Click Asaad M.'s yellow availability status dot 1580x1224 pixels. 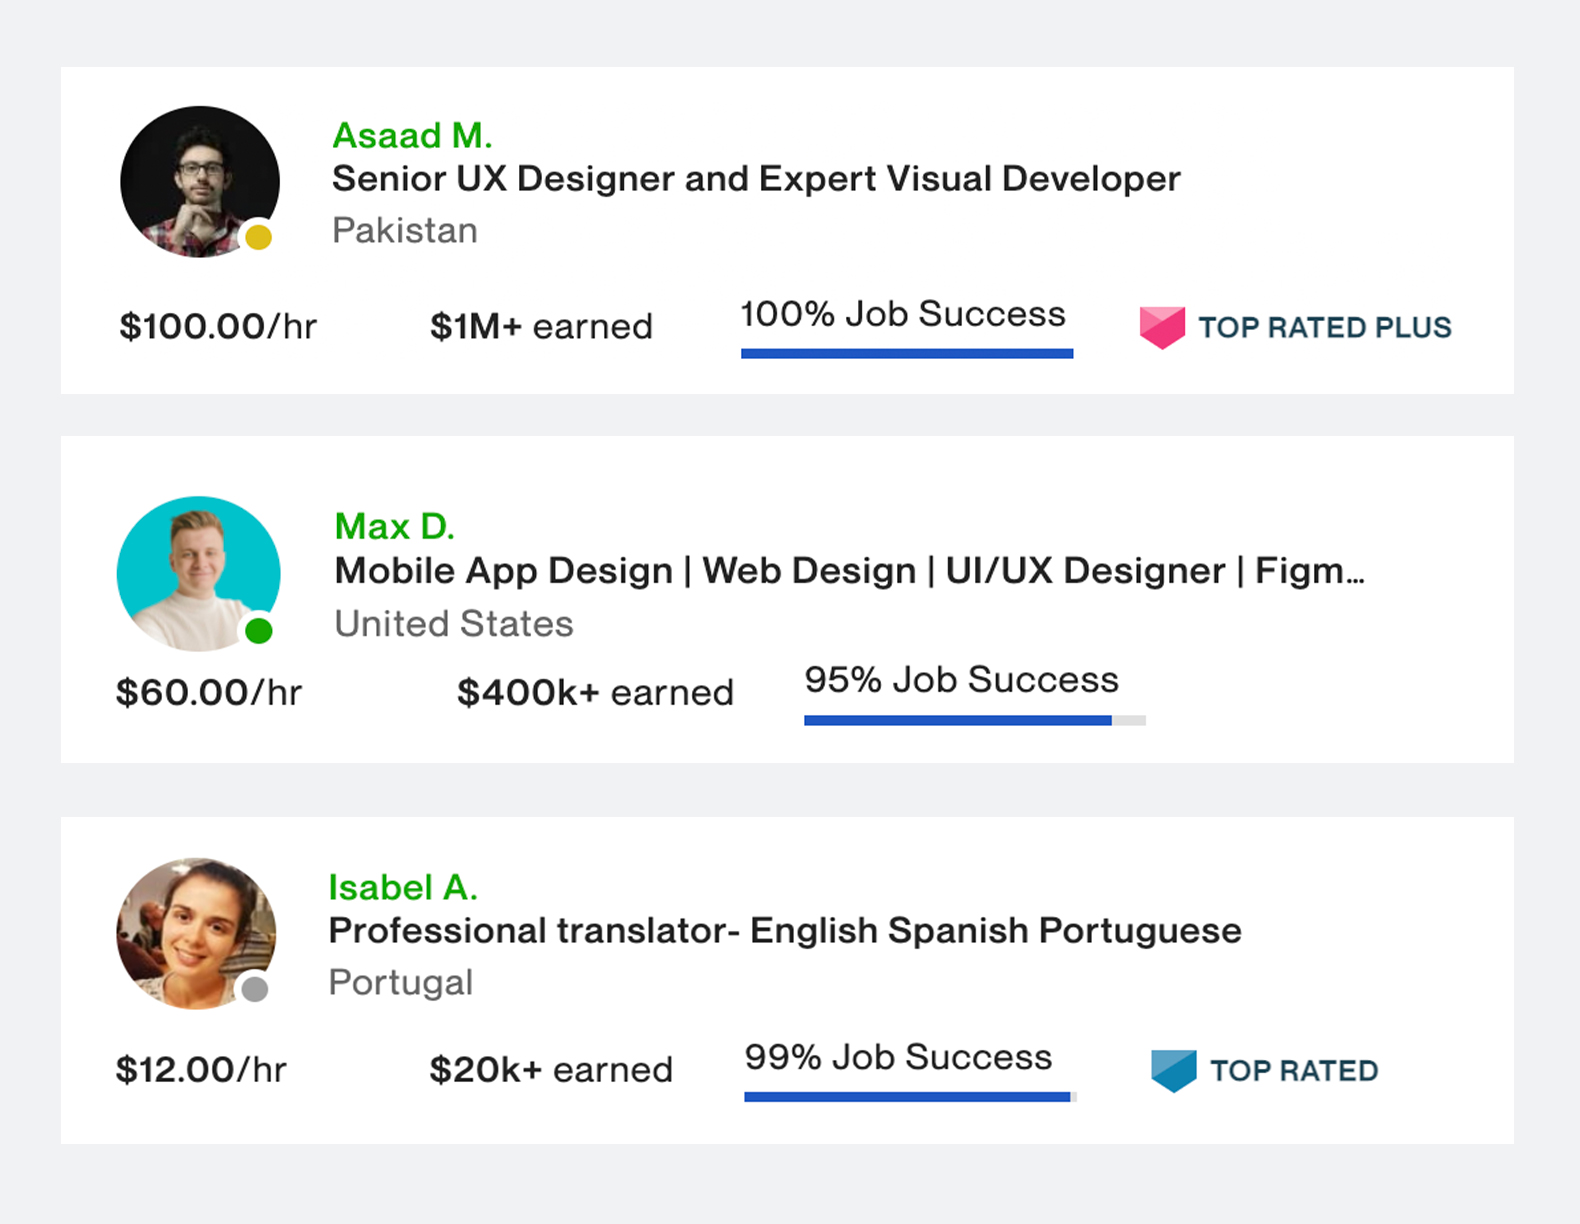258,237
